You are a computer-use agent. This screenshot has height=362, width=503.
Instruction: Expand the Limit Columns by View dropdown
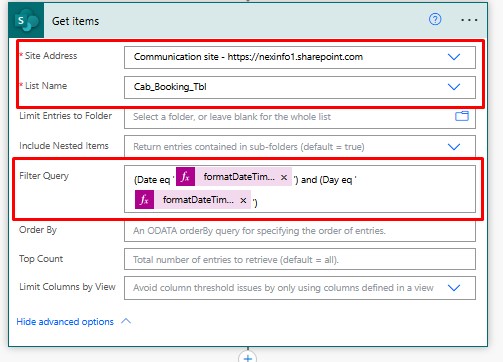click(x=454, y=288)
